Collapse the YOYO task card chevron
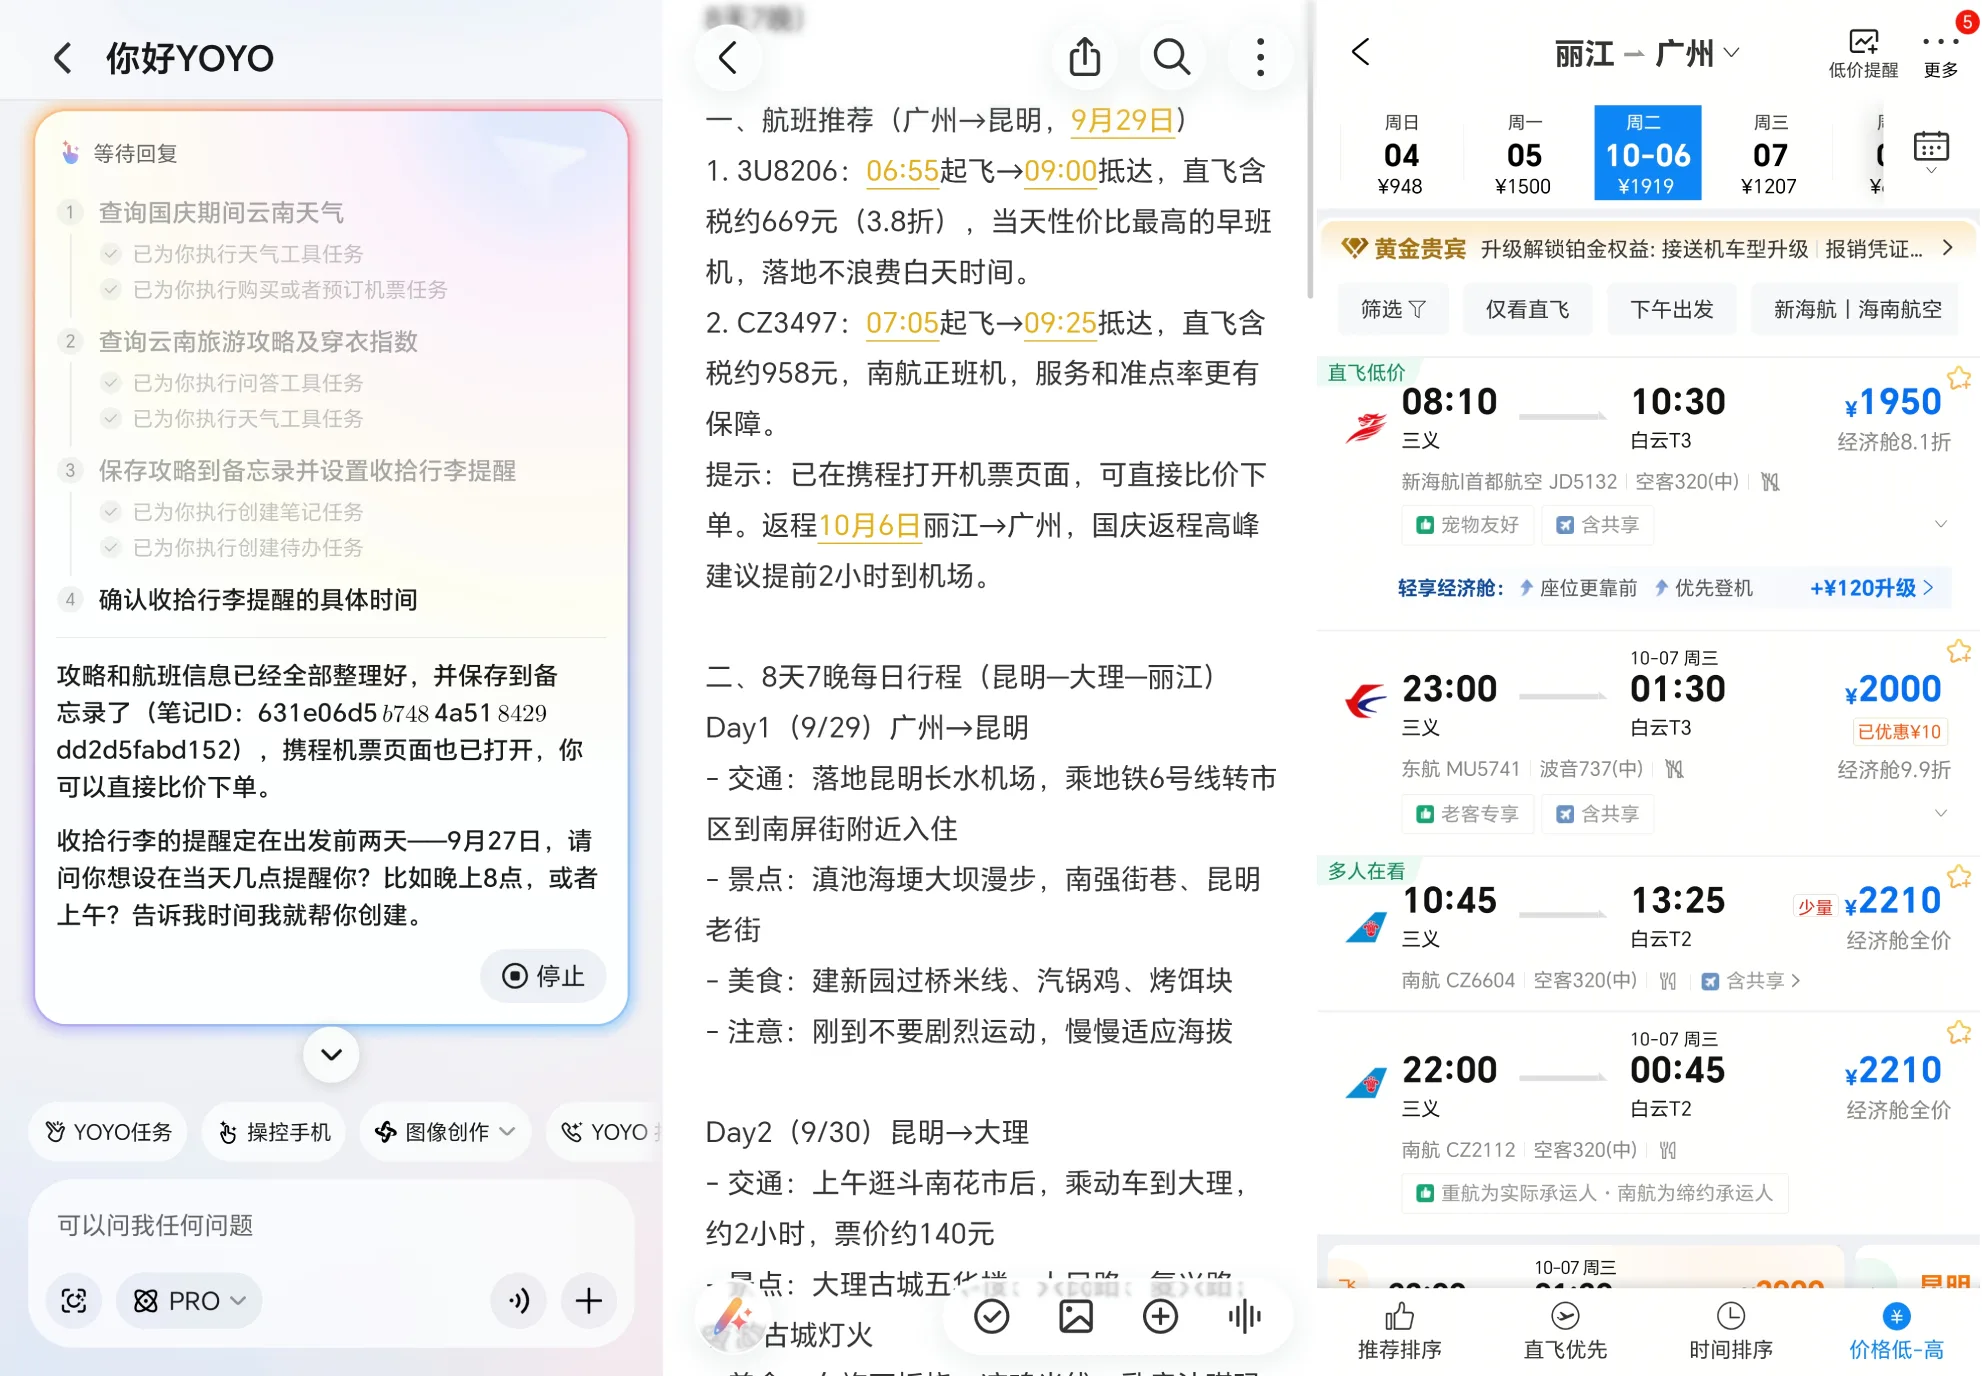This screenshot has height=1376, width=1982. 331,1054
